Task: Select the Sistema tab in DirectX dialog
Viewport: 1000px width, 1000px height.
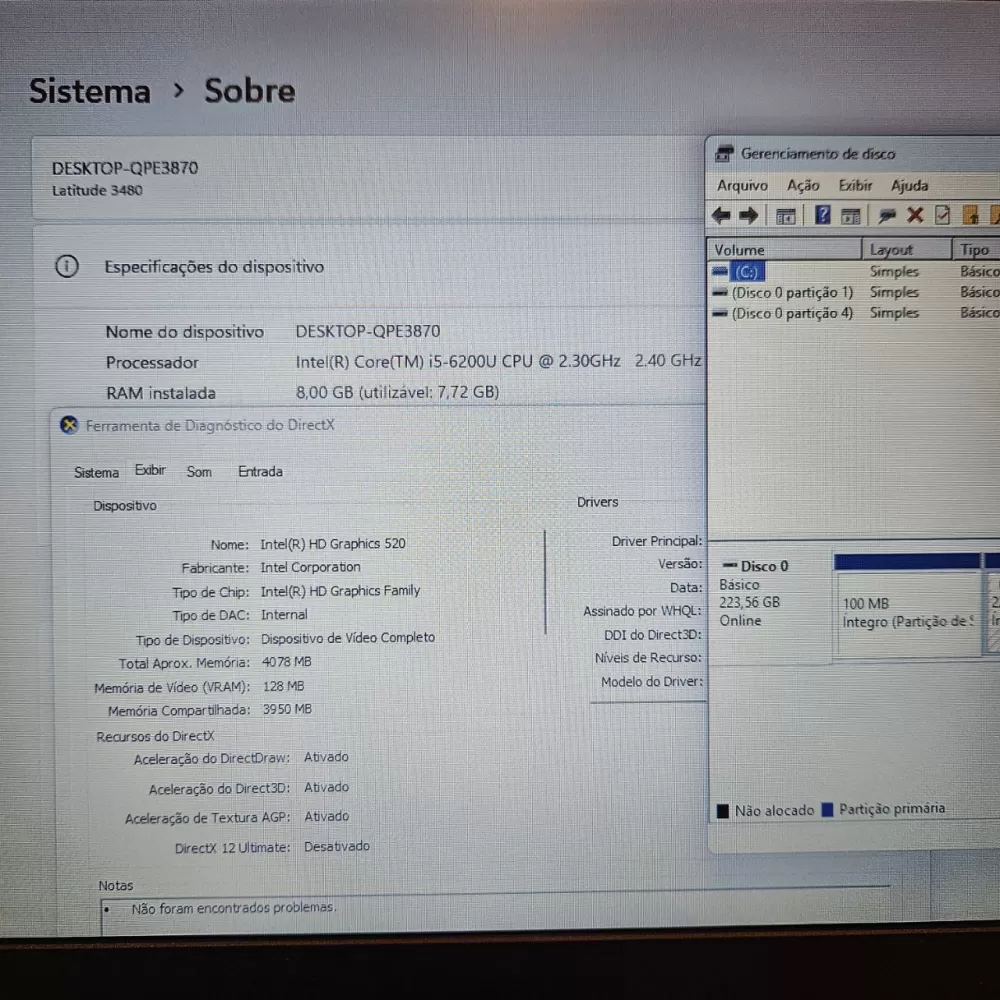Action: [96, 472]
